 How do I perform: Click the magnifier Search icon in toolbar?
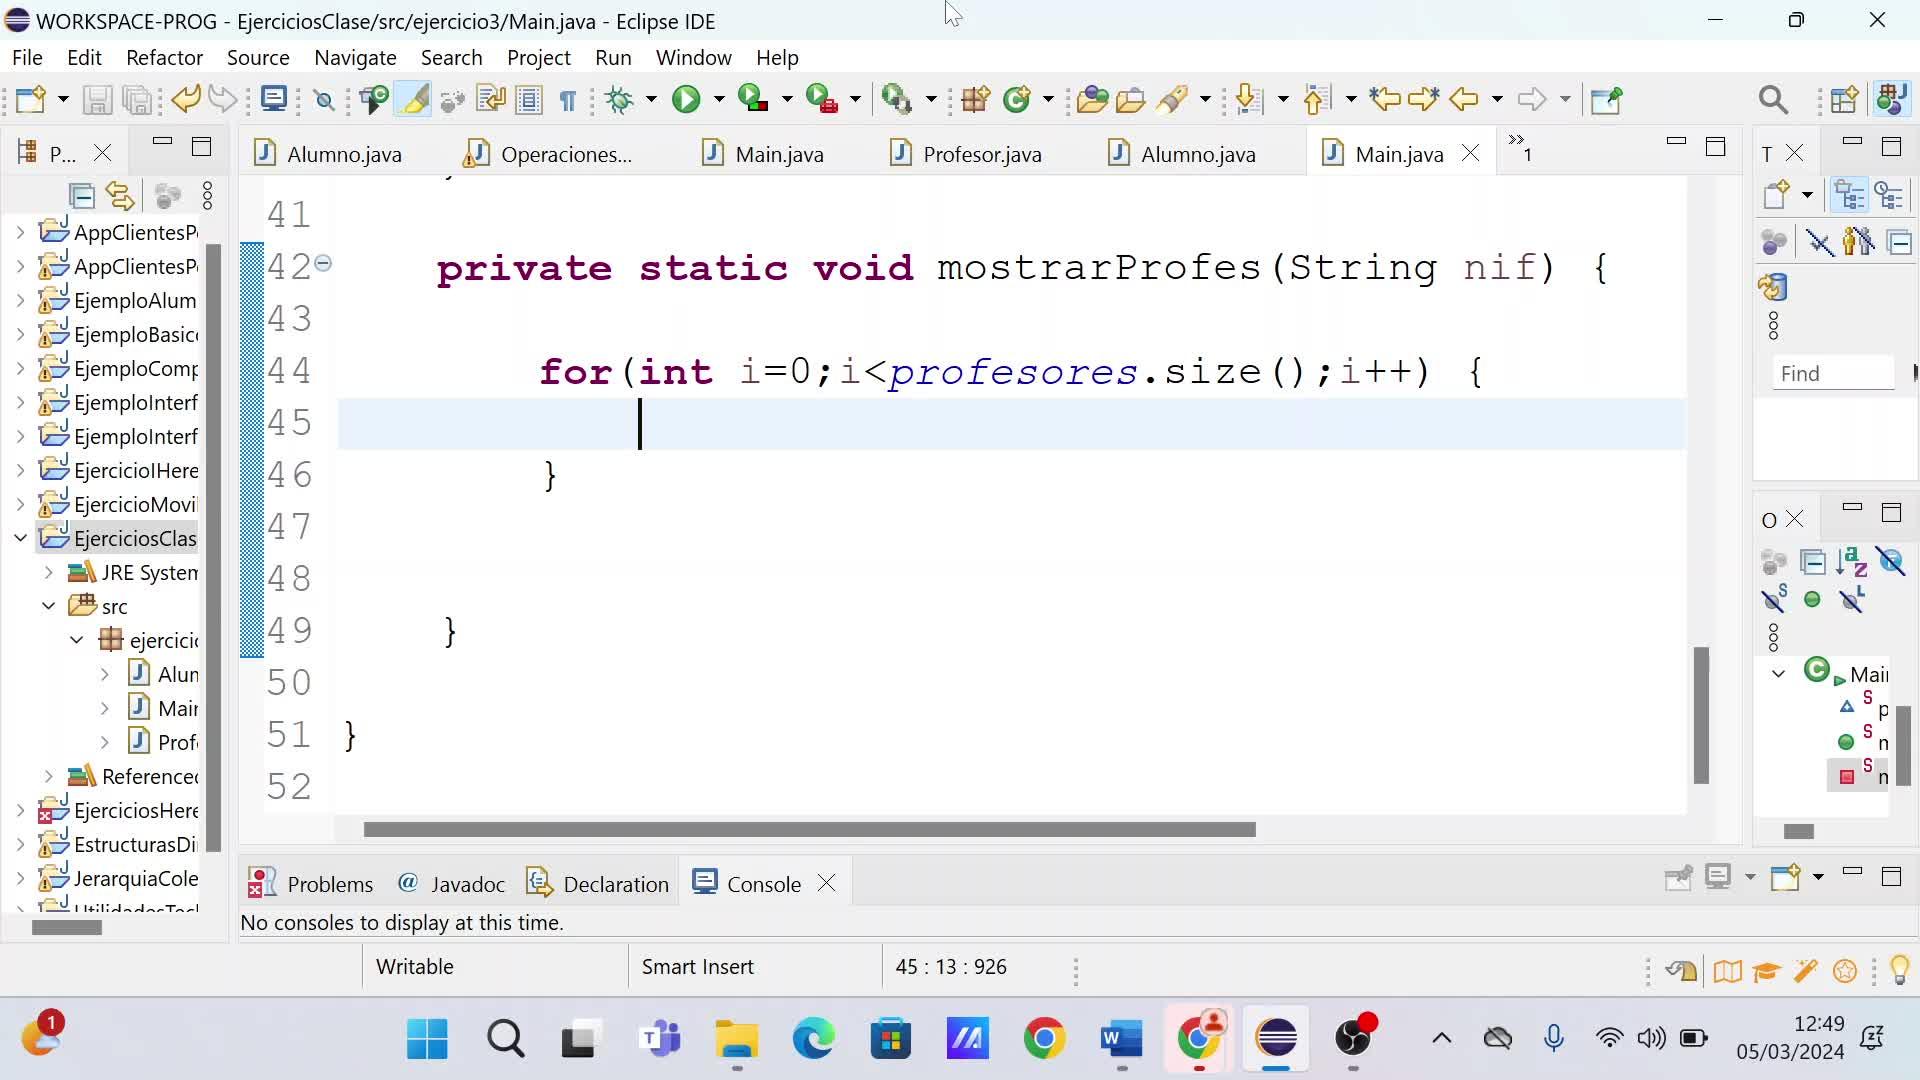[x=1772, y=99]
